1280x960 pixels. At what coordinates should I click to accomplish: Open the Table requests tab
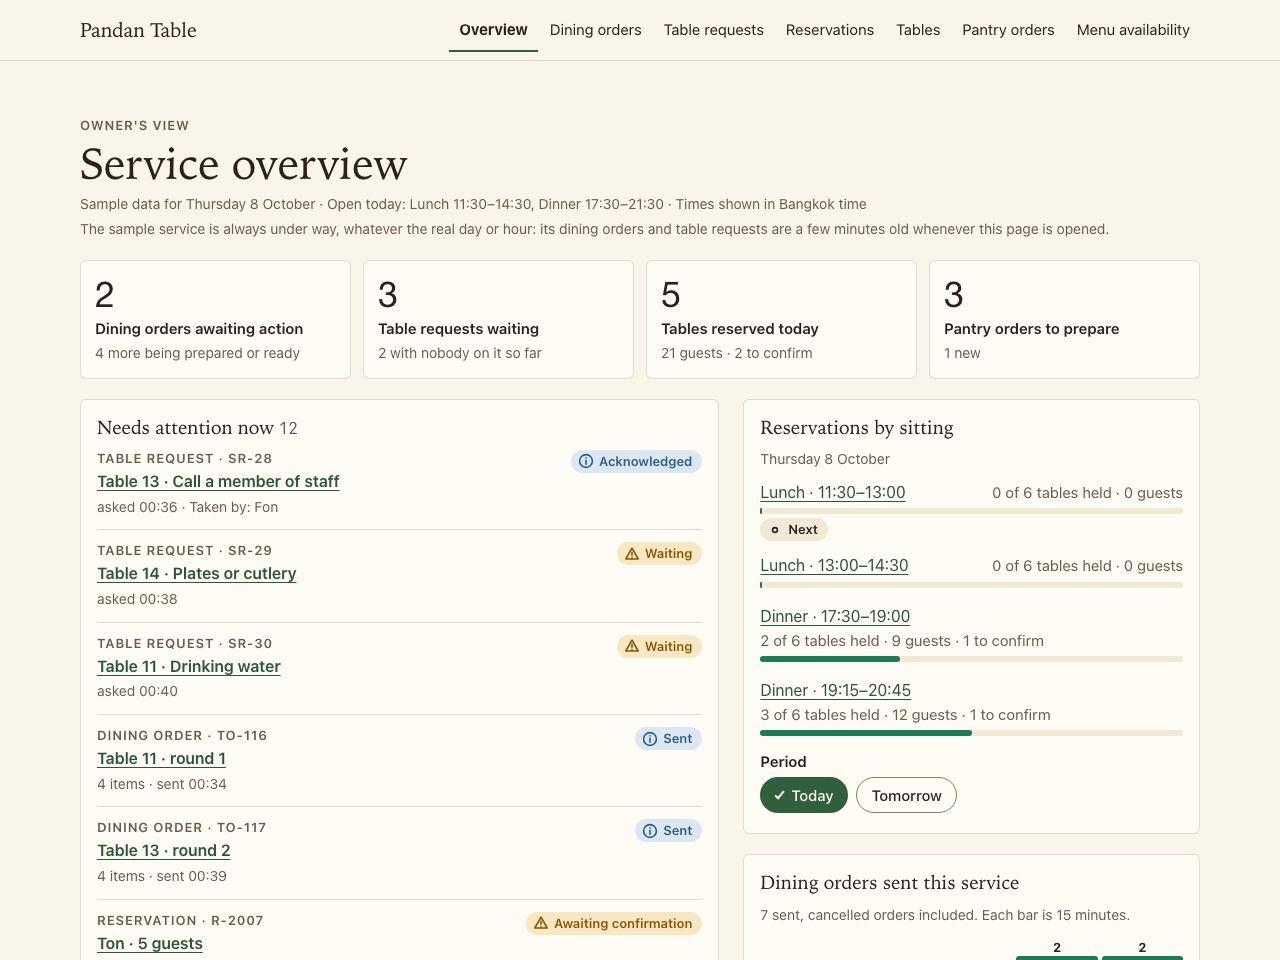pyautogui.click(x=714, y=30)
